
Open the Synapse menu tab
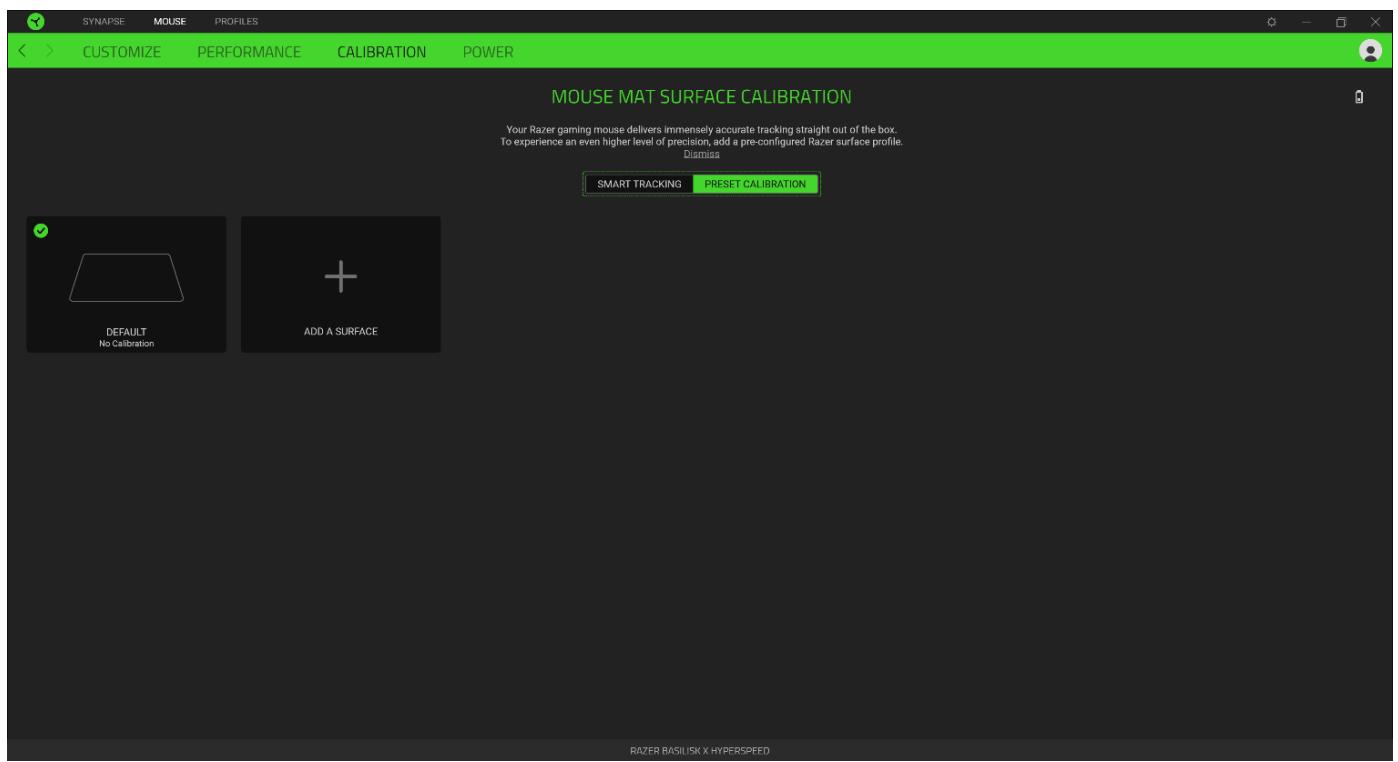tap(103, 22)
